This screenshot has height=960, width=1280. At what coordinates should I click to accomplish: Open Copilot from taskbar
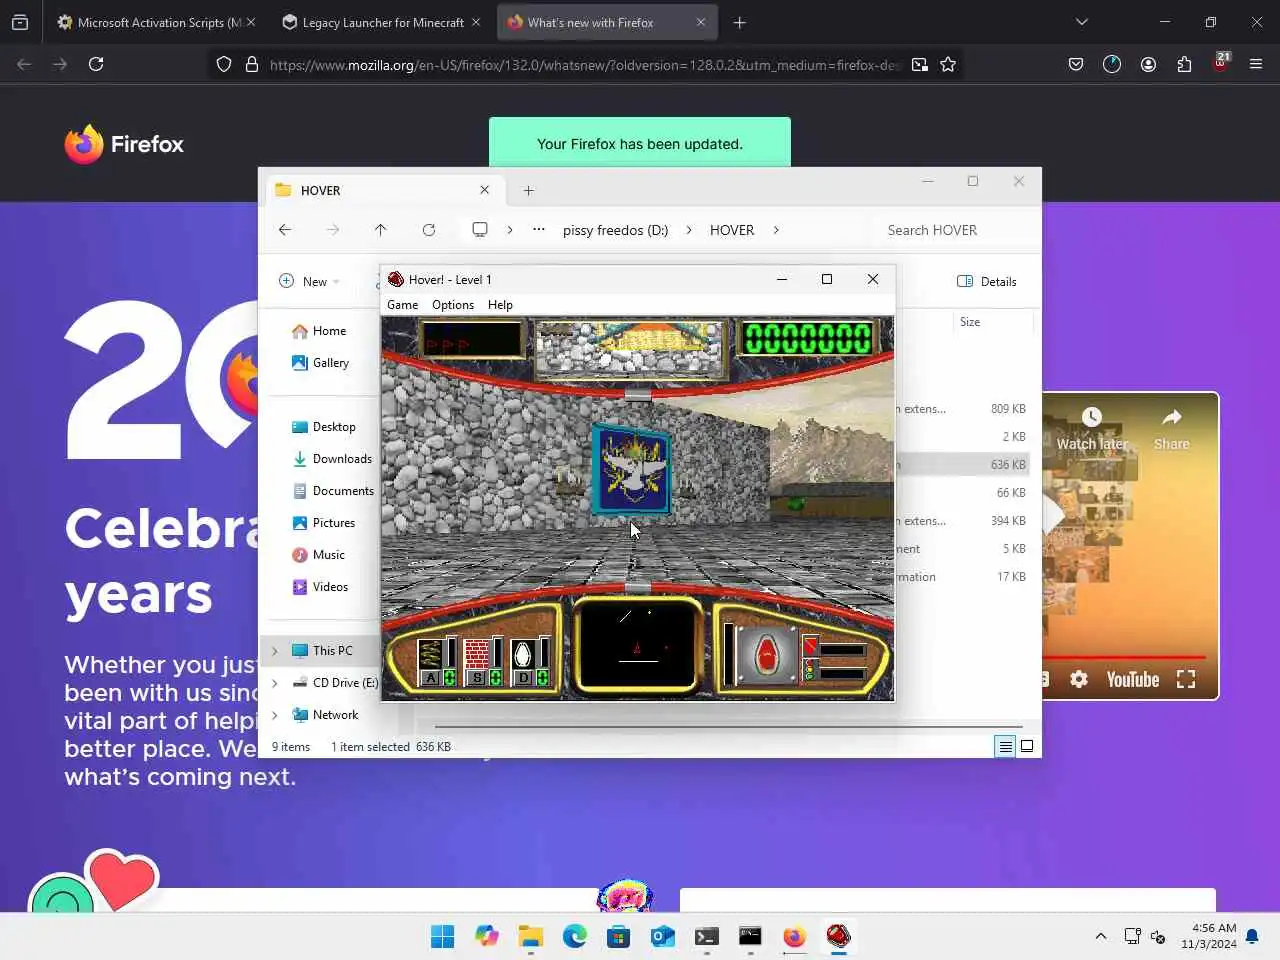(486, 936)
